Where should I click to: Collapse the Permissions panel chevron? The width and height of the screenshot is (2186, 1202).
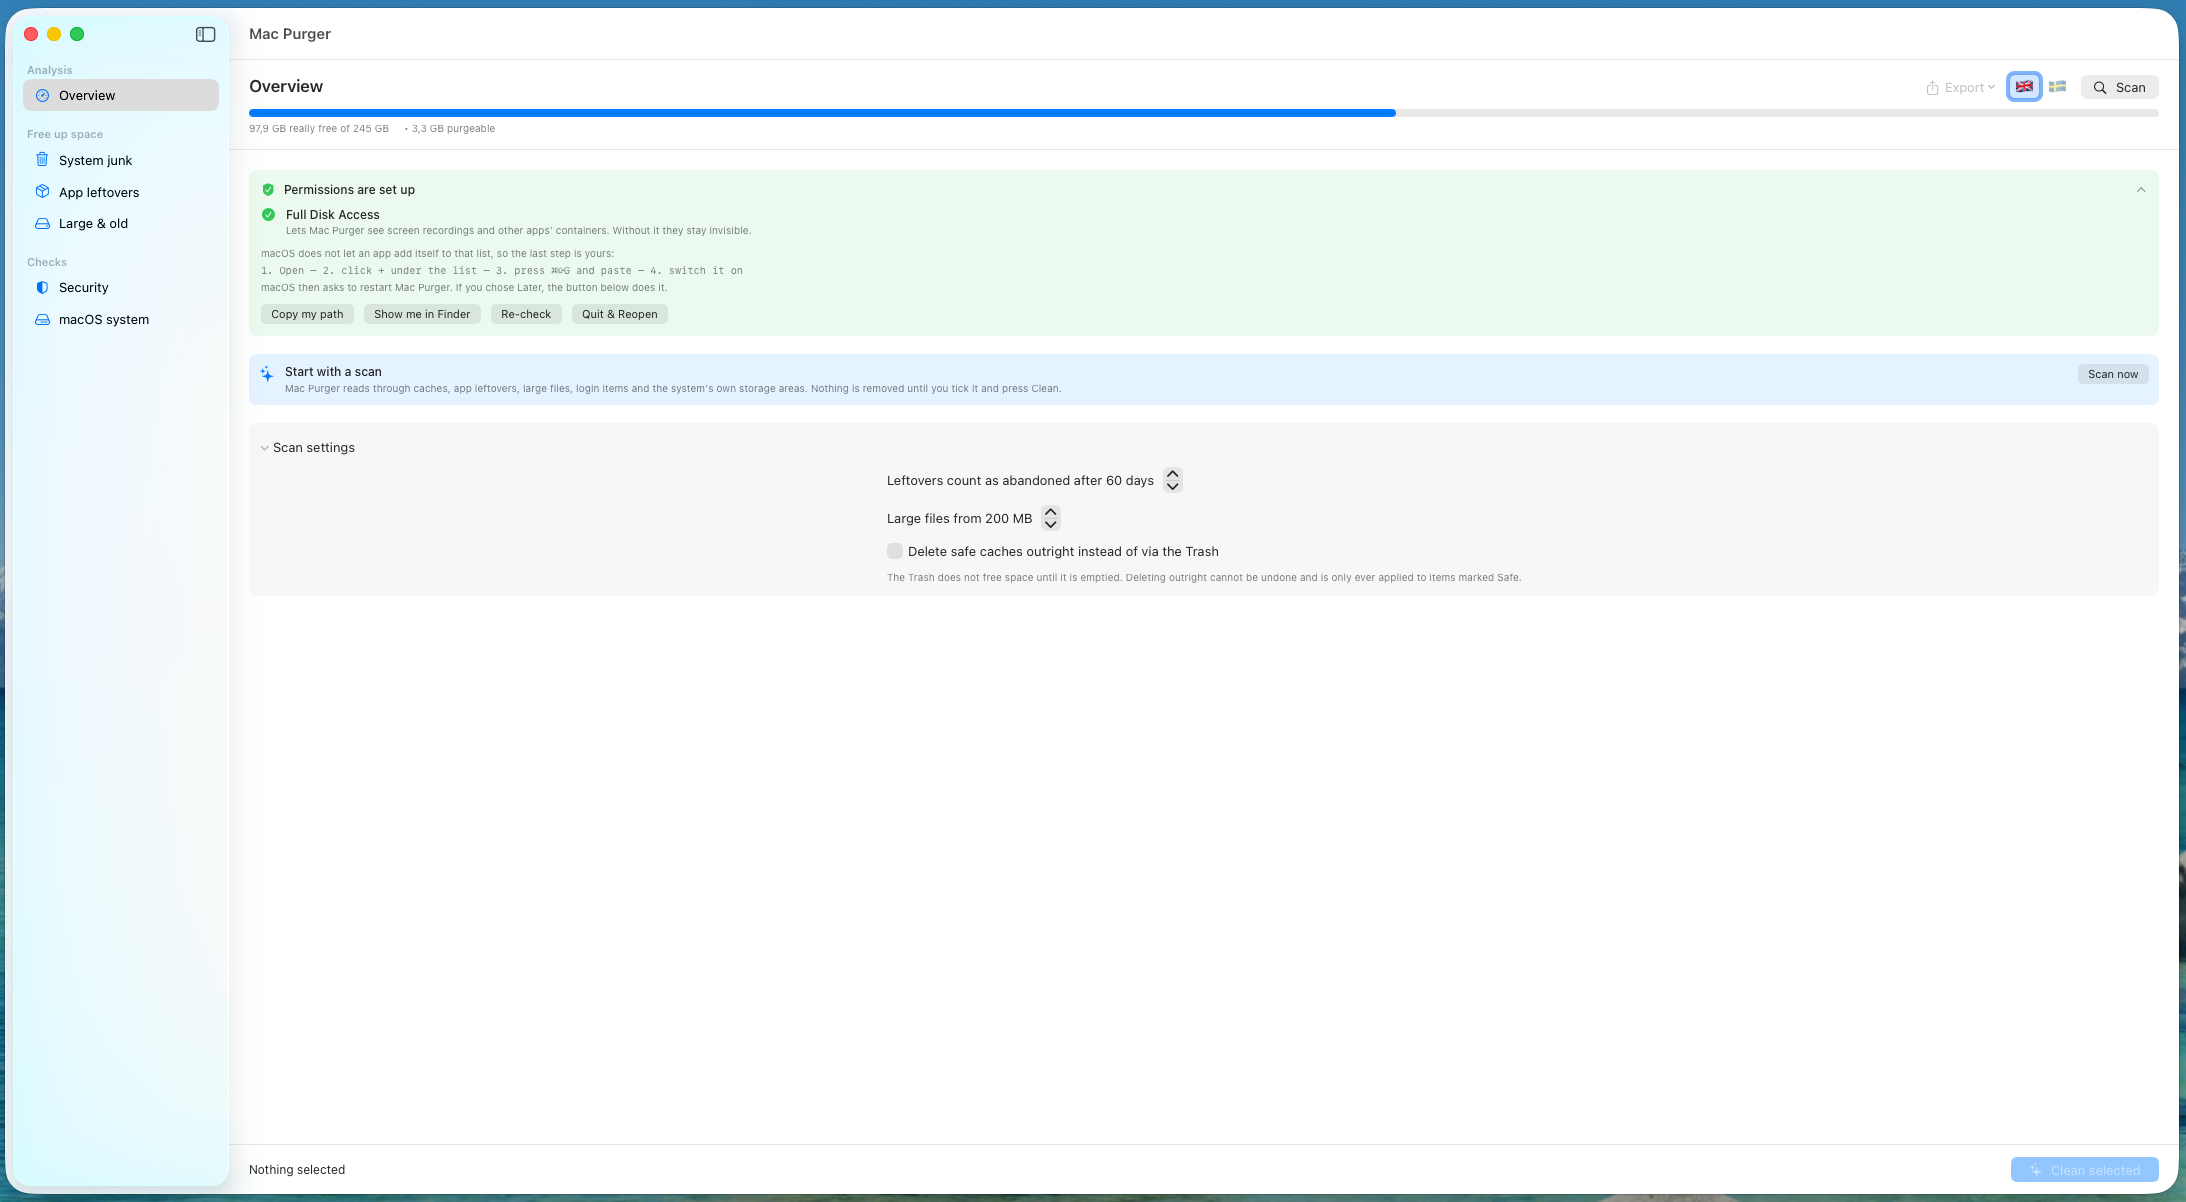click(2141, 190)
